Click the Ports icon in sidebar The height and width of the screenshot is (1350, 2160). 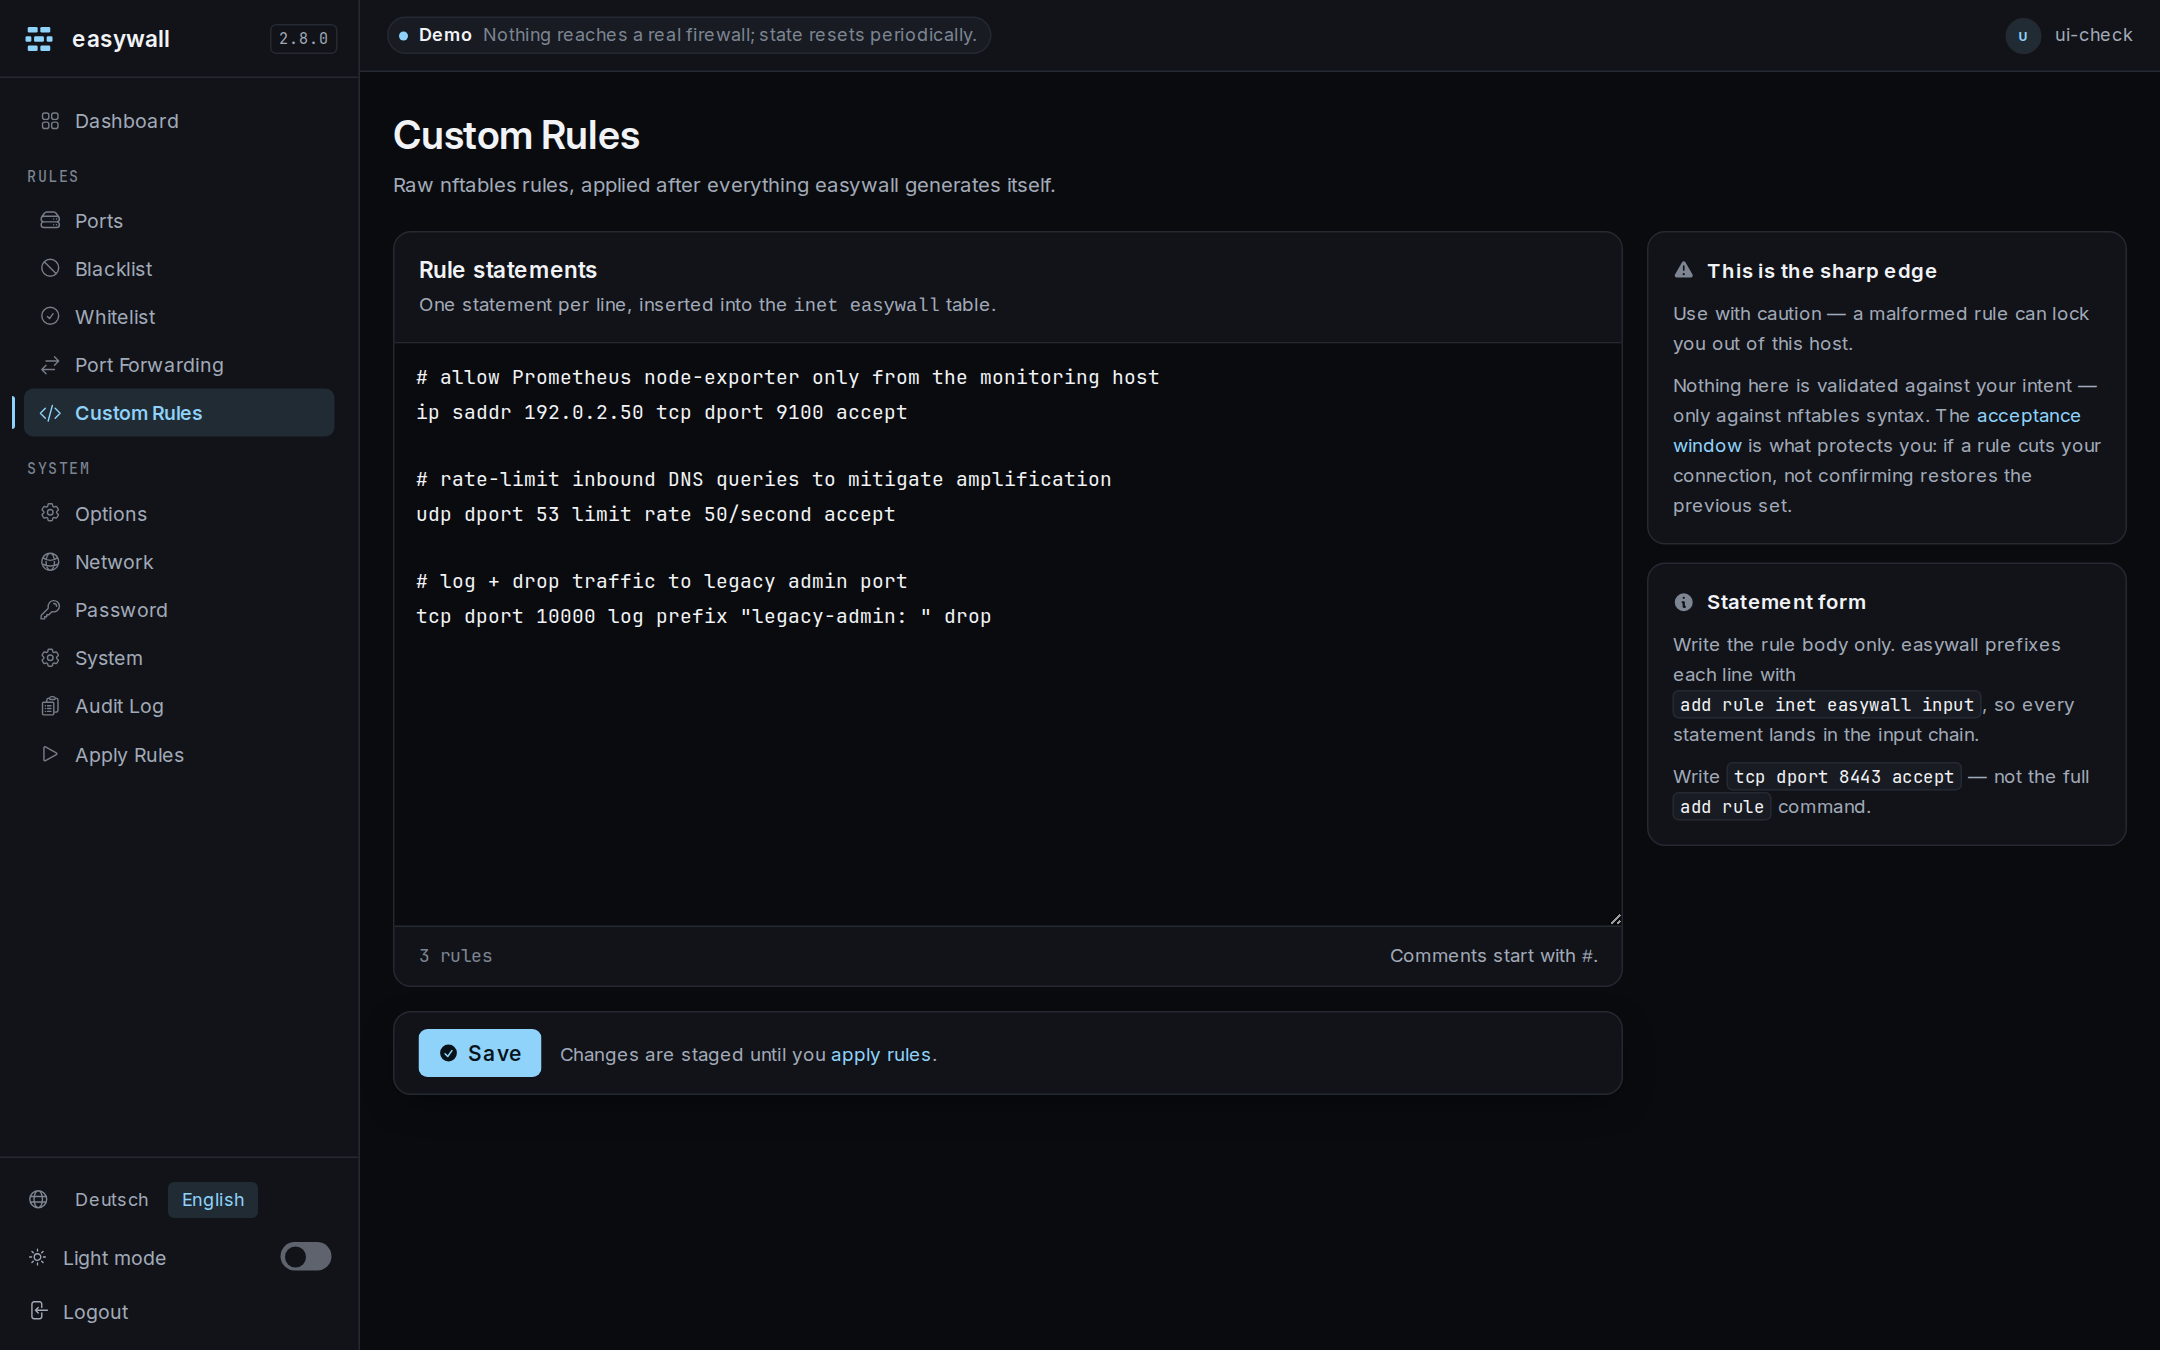click(x=50, y=220)
